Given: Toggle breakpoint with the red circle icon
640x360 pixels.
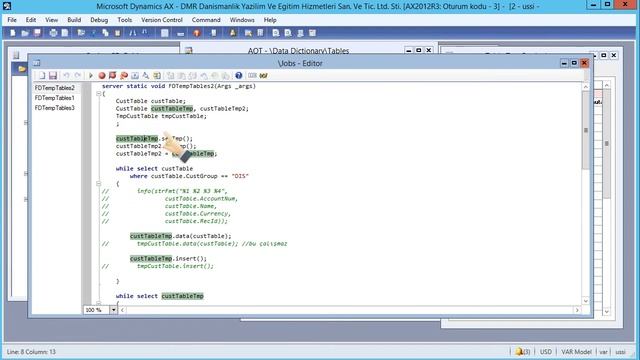Looking at the screenshot, I should (x=102, y=76).
